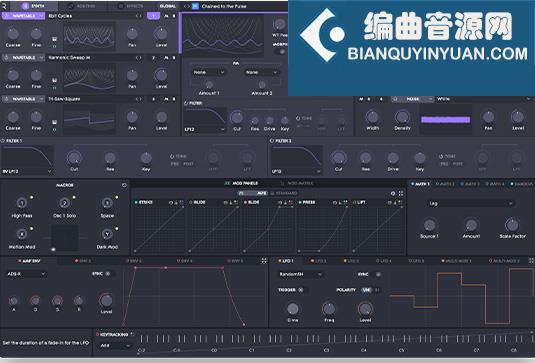Click wavetable arrows beside Tri-Saw-Square
This screenshot has height=363, width=535.
(139, 99)
